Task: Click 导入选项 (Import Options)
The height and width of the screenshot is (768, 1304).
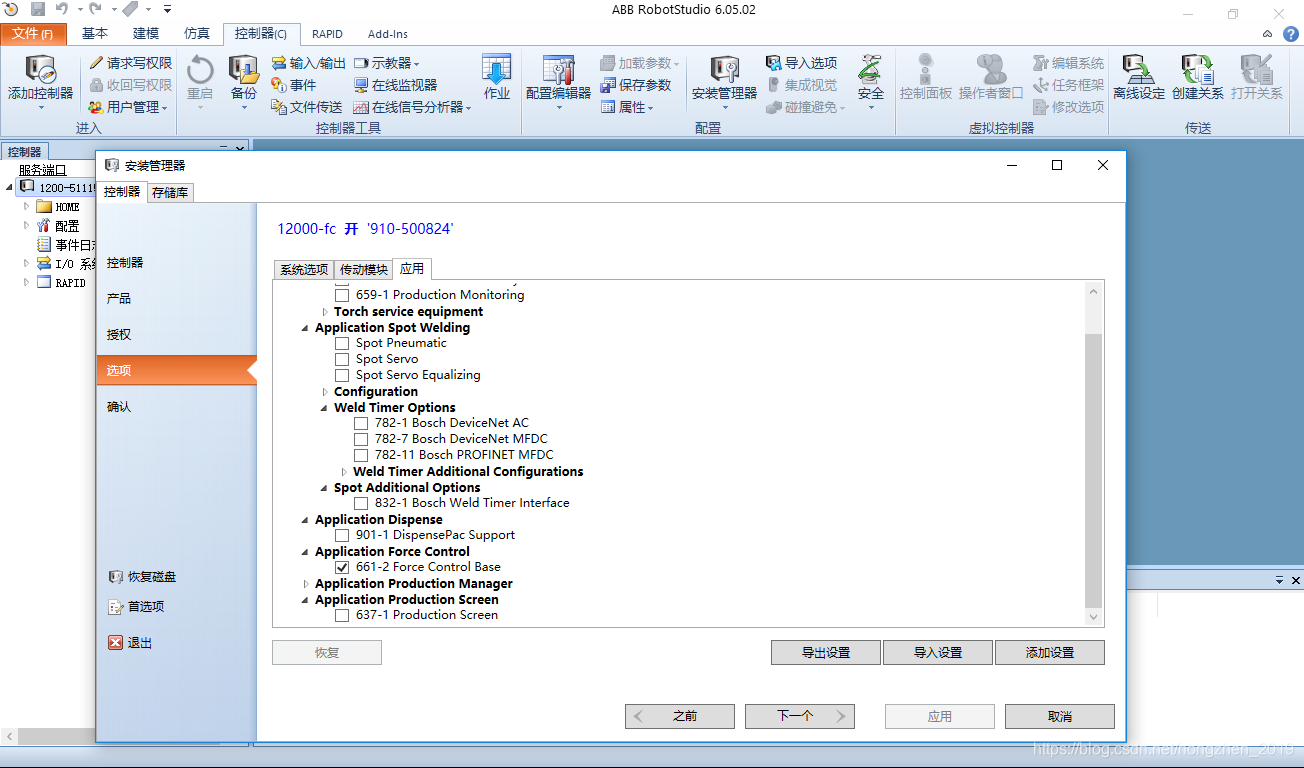Action: [802, 63]
